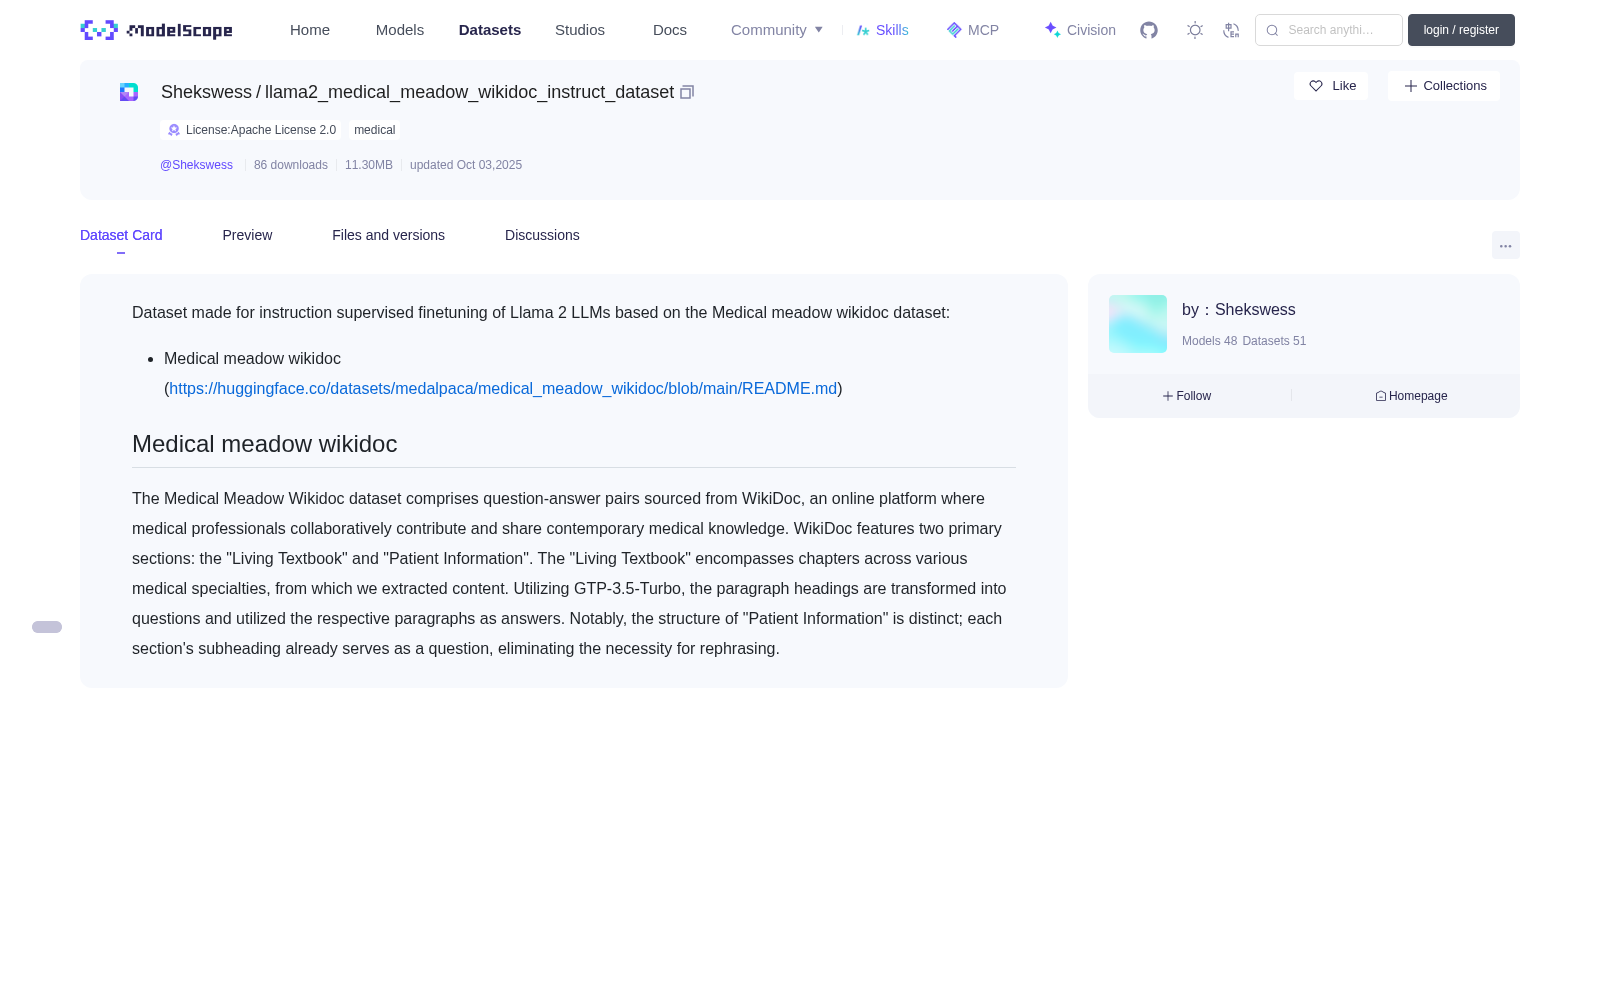Copy dataset name using copy icon

pos(687,92)
